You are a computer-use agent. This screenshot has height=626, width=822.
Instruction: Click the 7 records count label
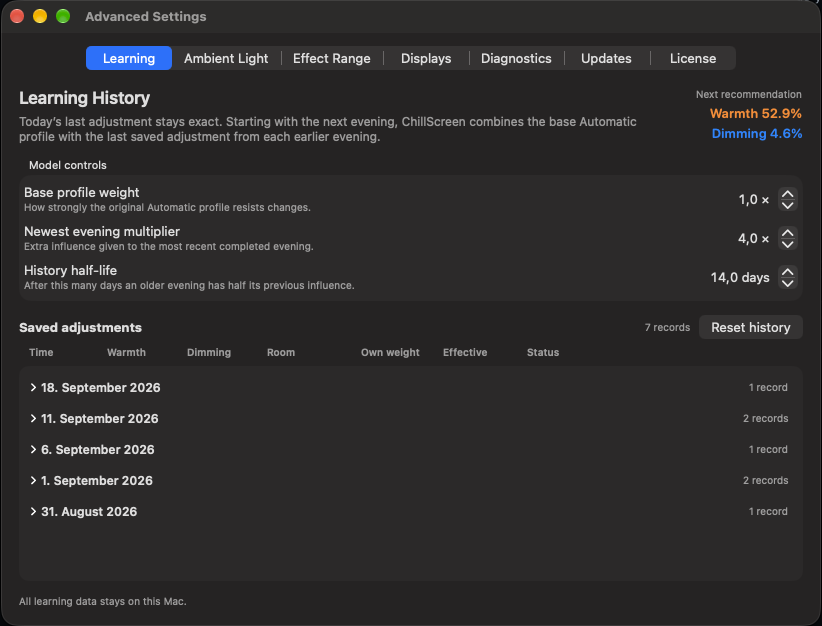667,327
